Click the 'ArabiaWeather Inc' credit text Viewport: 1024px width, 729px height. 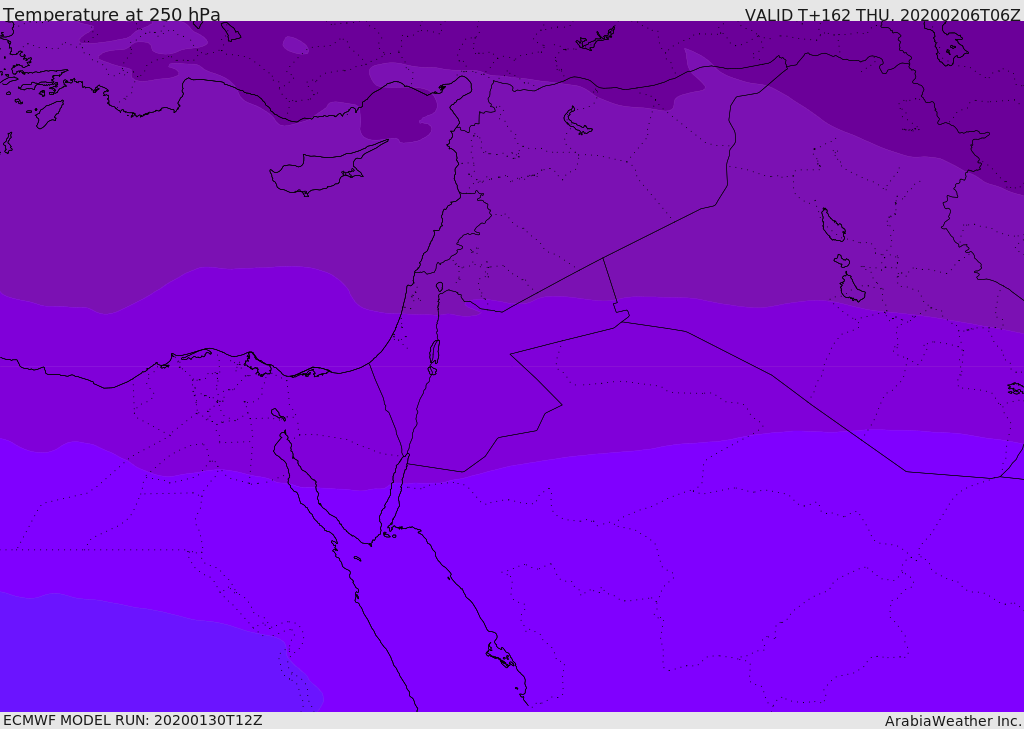[x=953, y=721]
